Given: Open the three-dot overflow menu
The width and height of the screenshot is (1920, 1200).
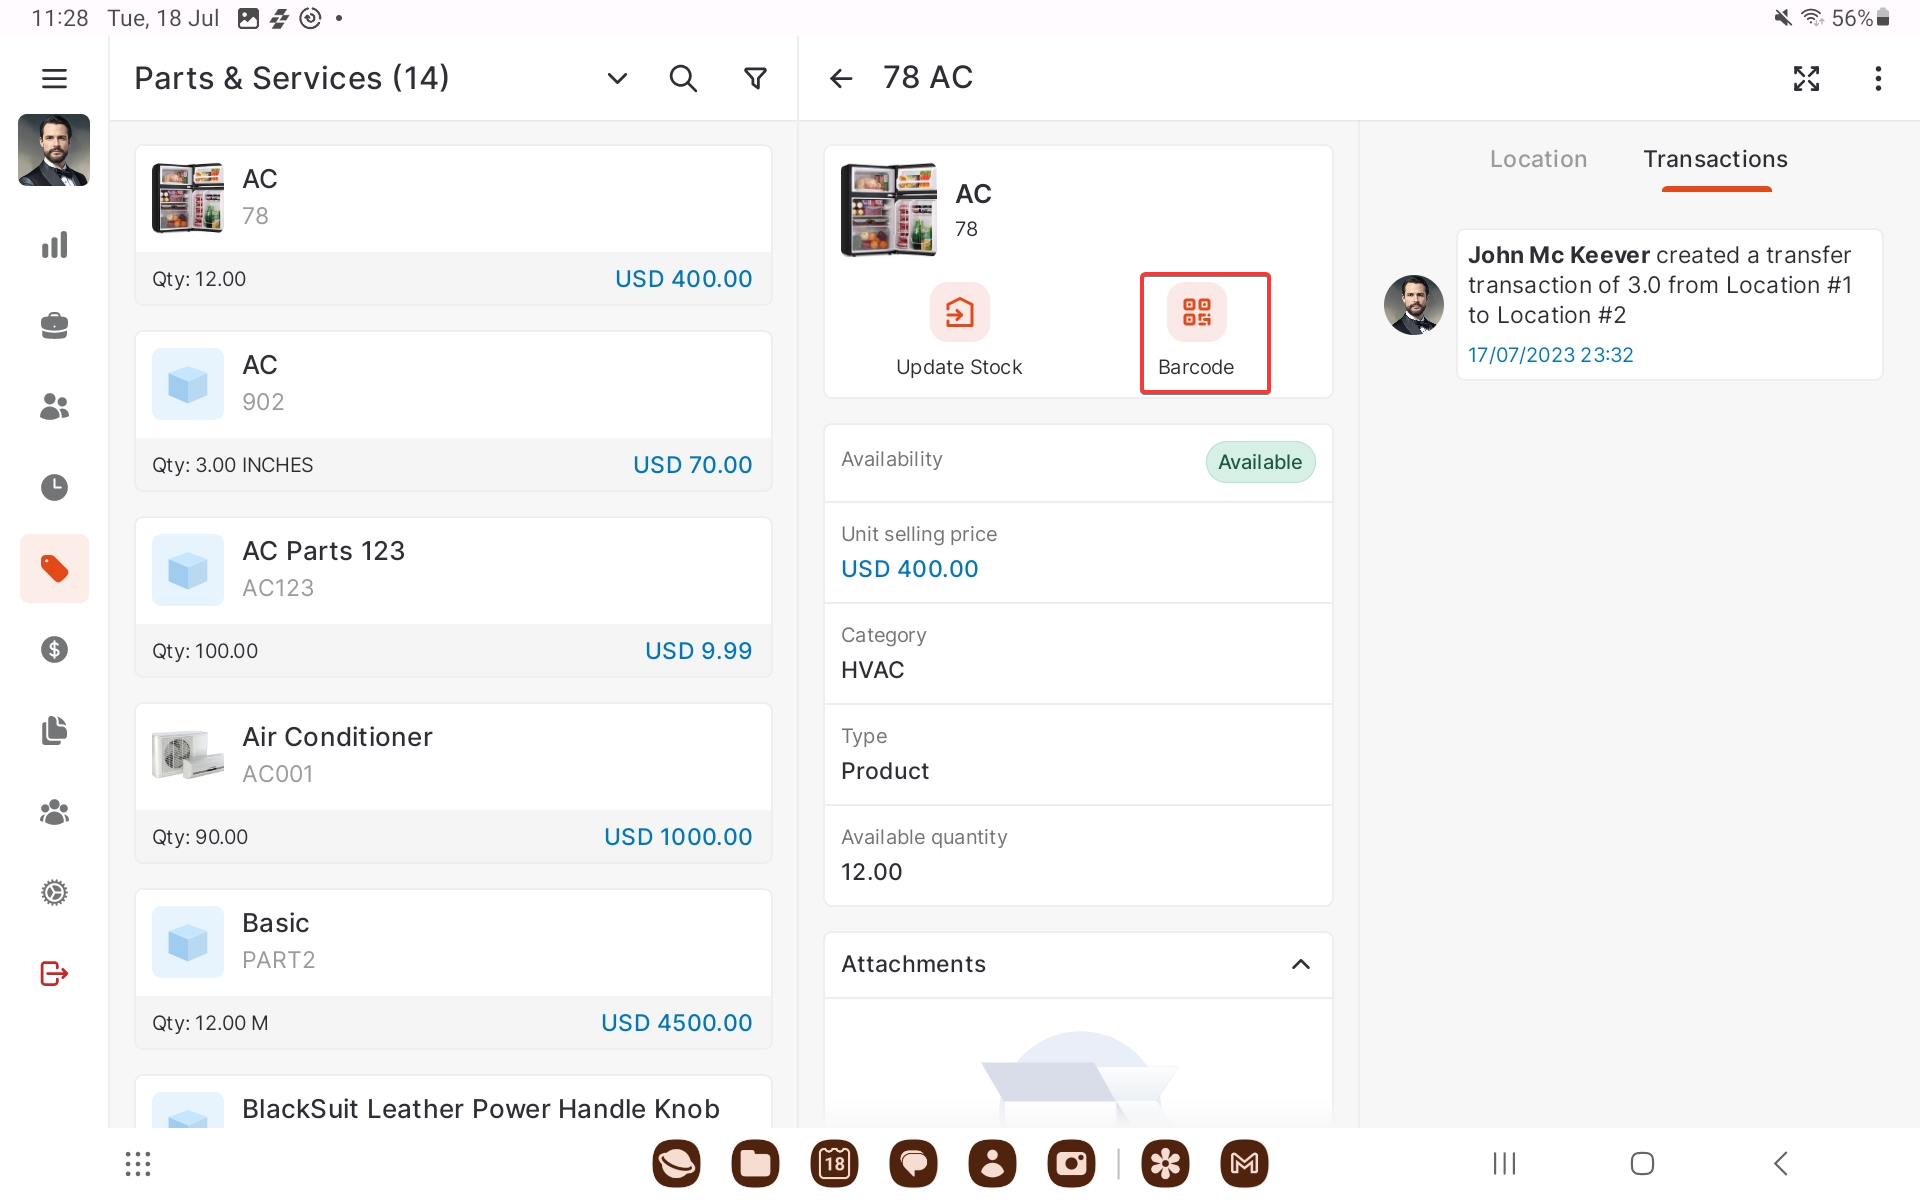Looking at the screenshot, I should [x=1878, y=78].
